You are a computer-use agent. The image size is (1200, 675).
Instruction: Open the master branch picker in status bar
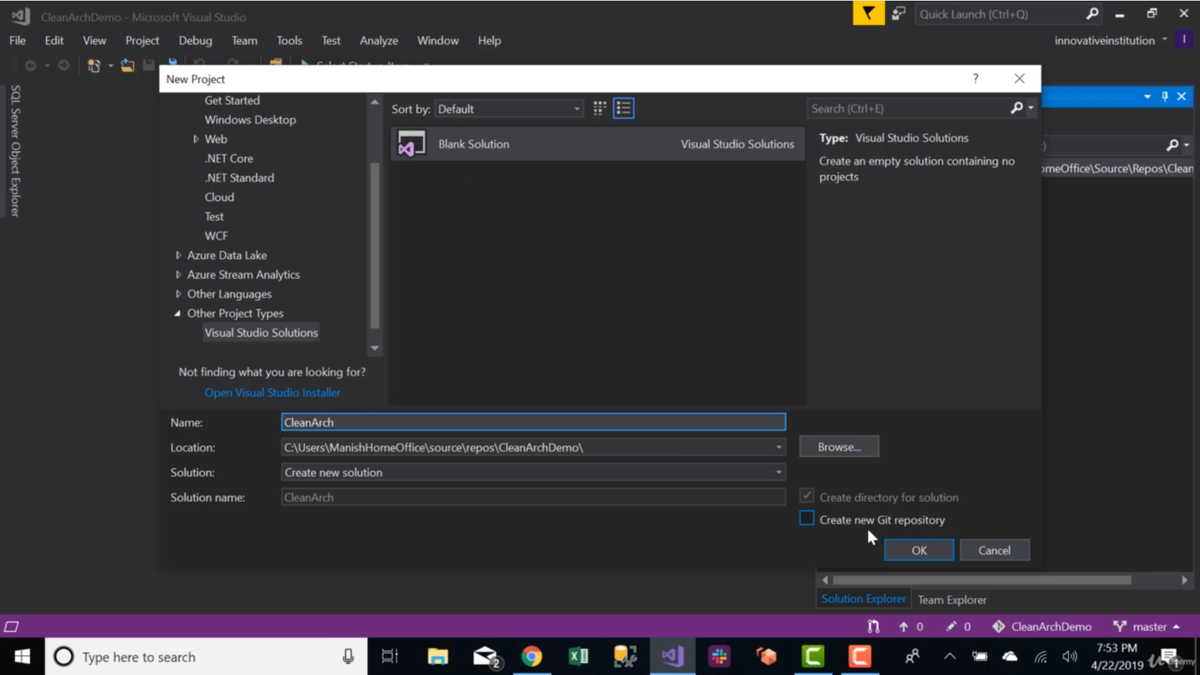click(1147, 627)
